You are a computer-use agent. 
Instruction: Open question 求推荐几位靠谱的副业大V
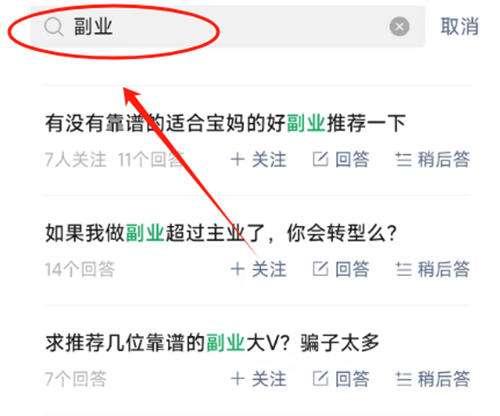[212, 342]
